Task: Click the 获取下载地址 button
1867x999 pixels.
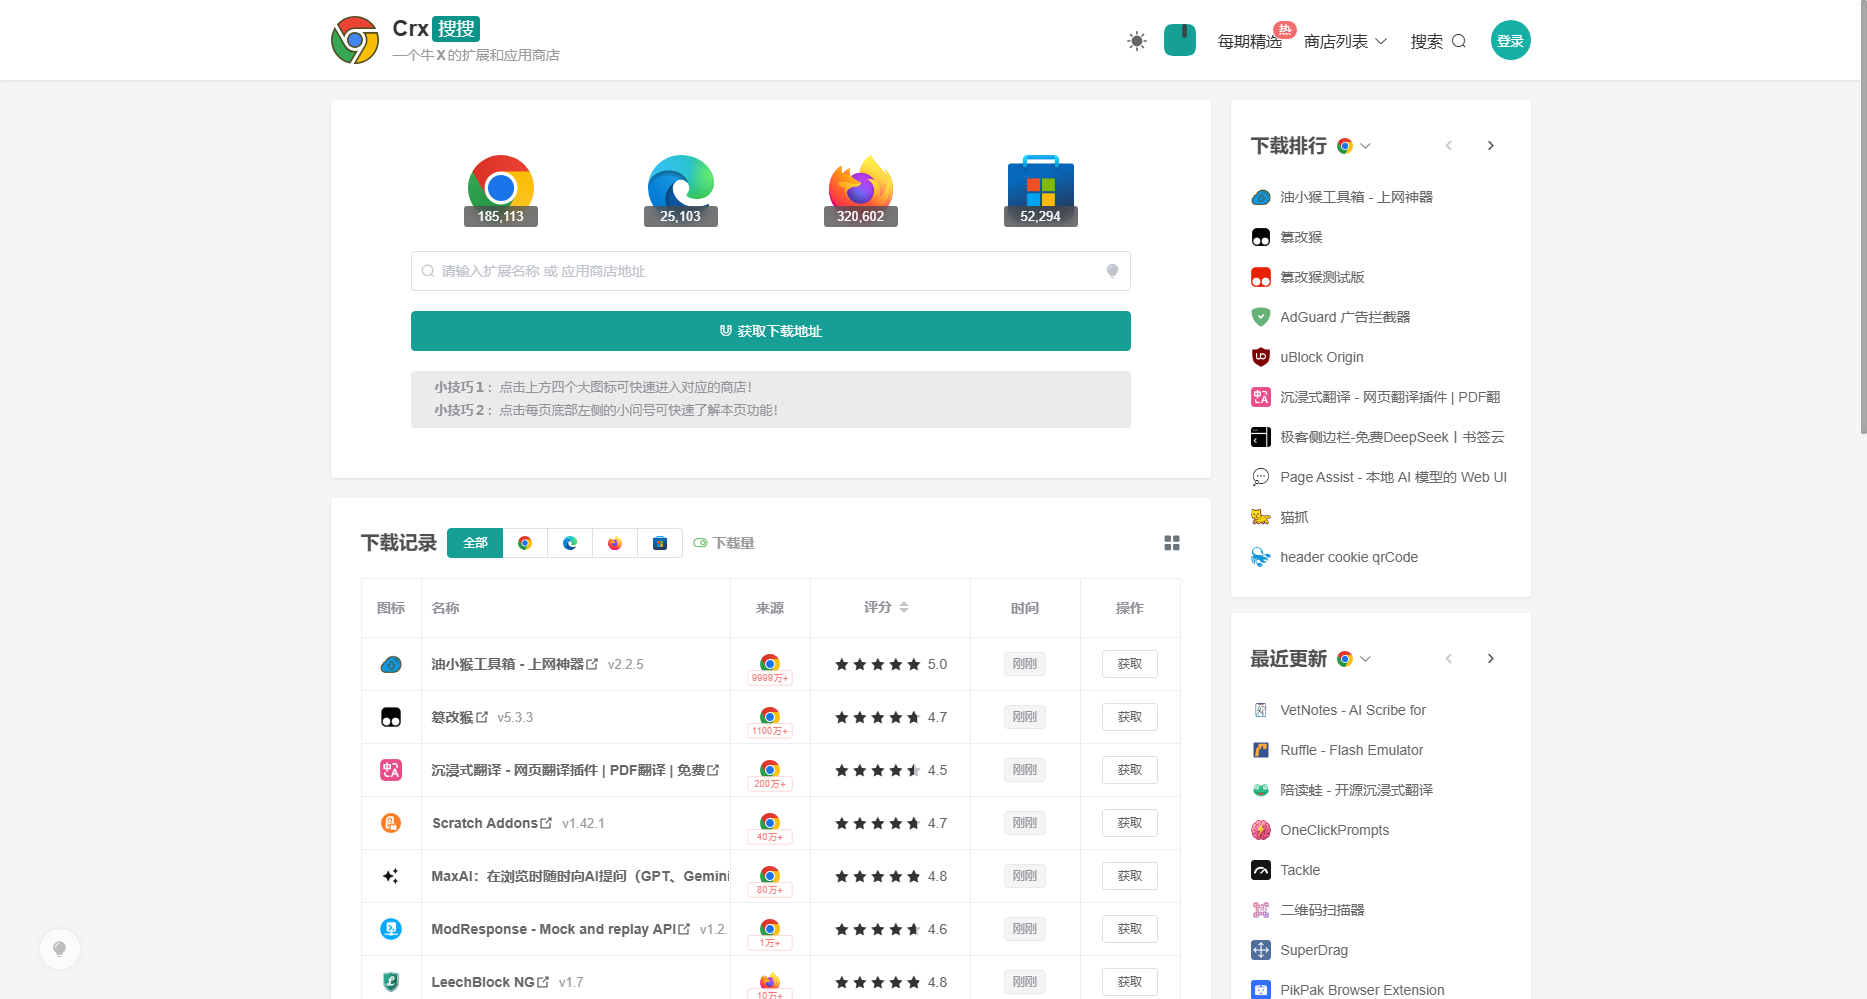Action: coord(770,331)
